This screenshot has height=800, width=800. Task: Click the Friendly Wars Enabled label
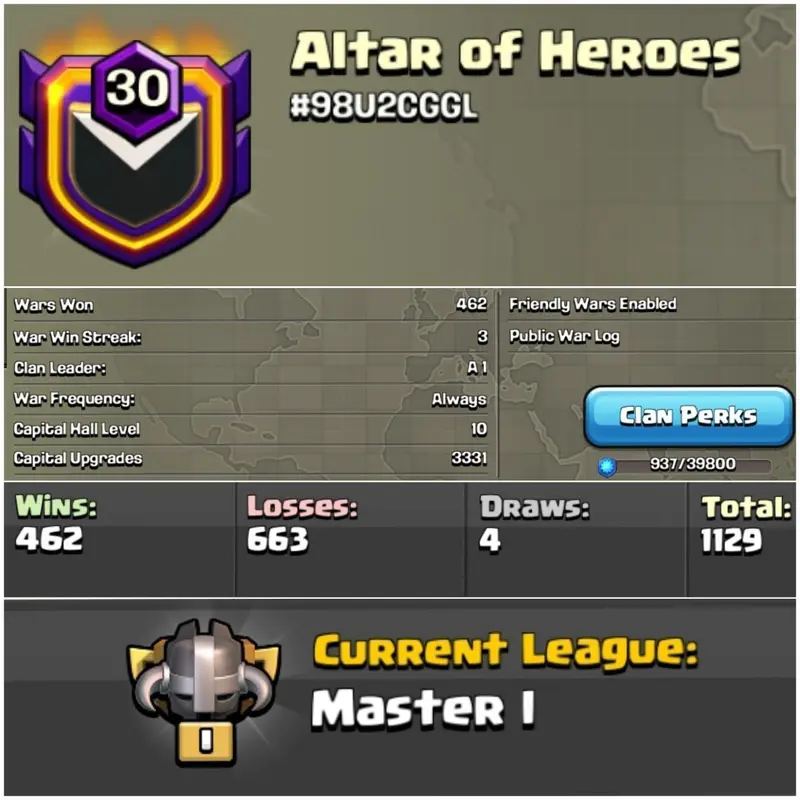[x=593, y=305]
